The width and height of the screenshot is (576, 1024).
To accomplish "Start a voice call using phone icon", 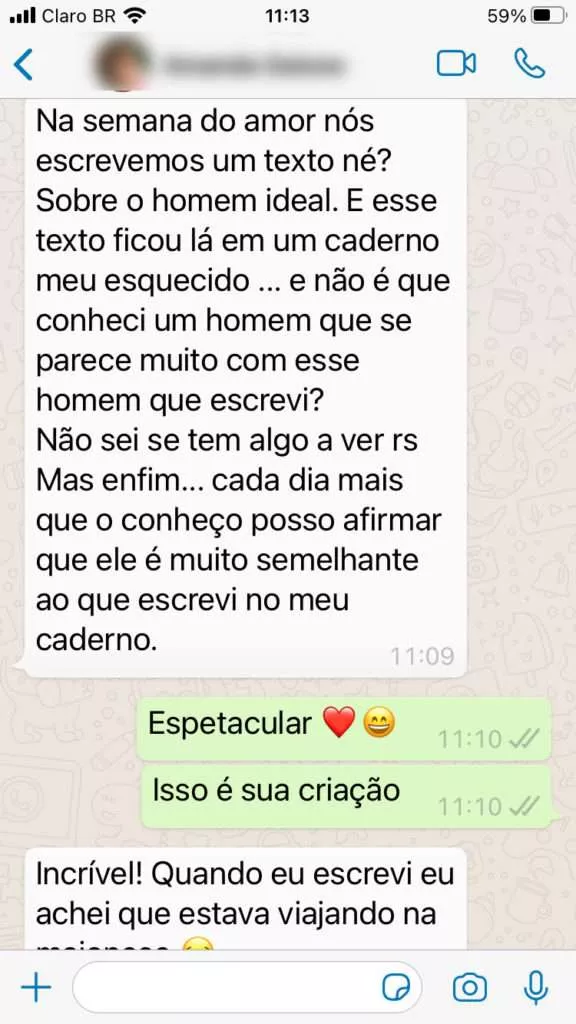I will point(529,63).
